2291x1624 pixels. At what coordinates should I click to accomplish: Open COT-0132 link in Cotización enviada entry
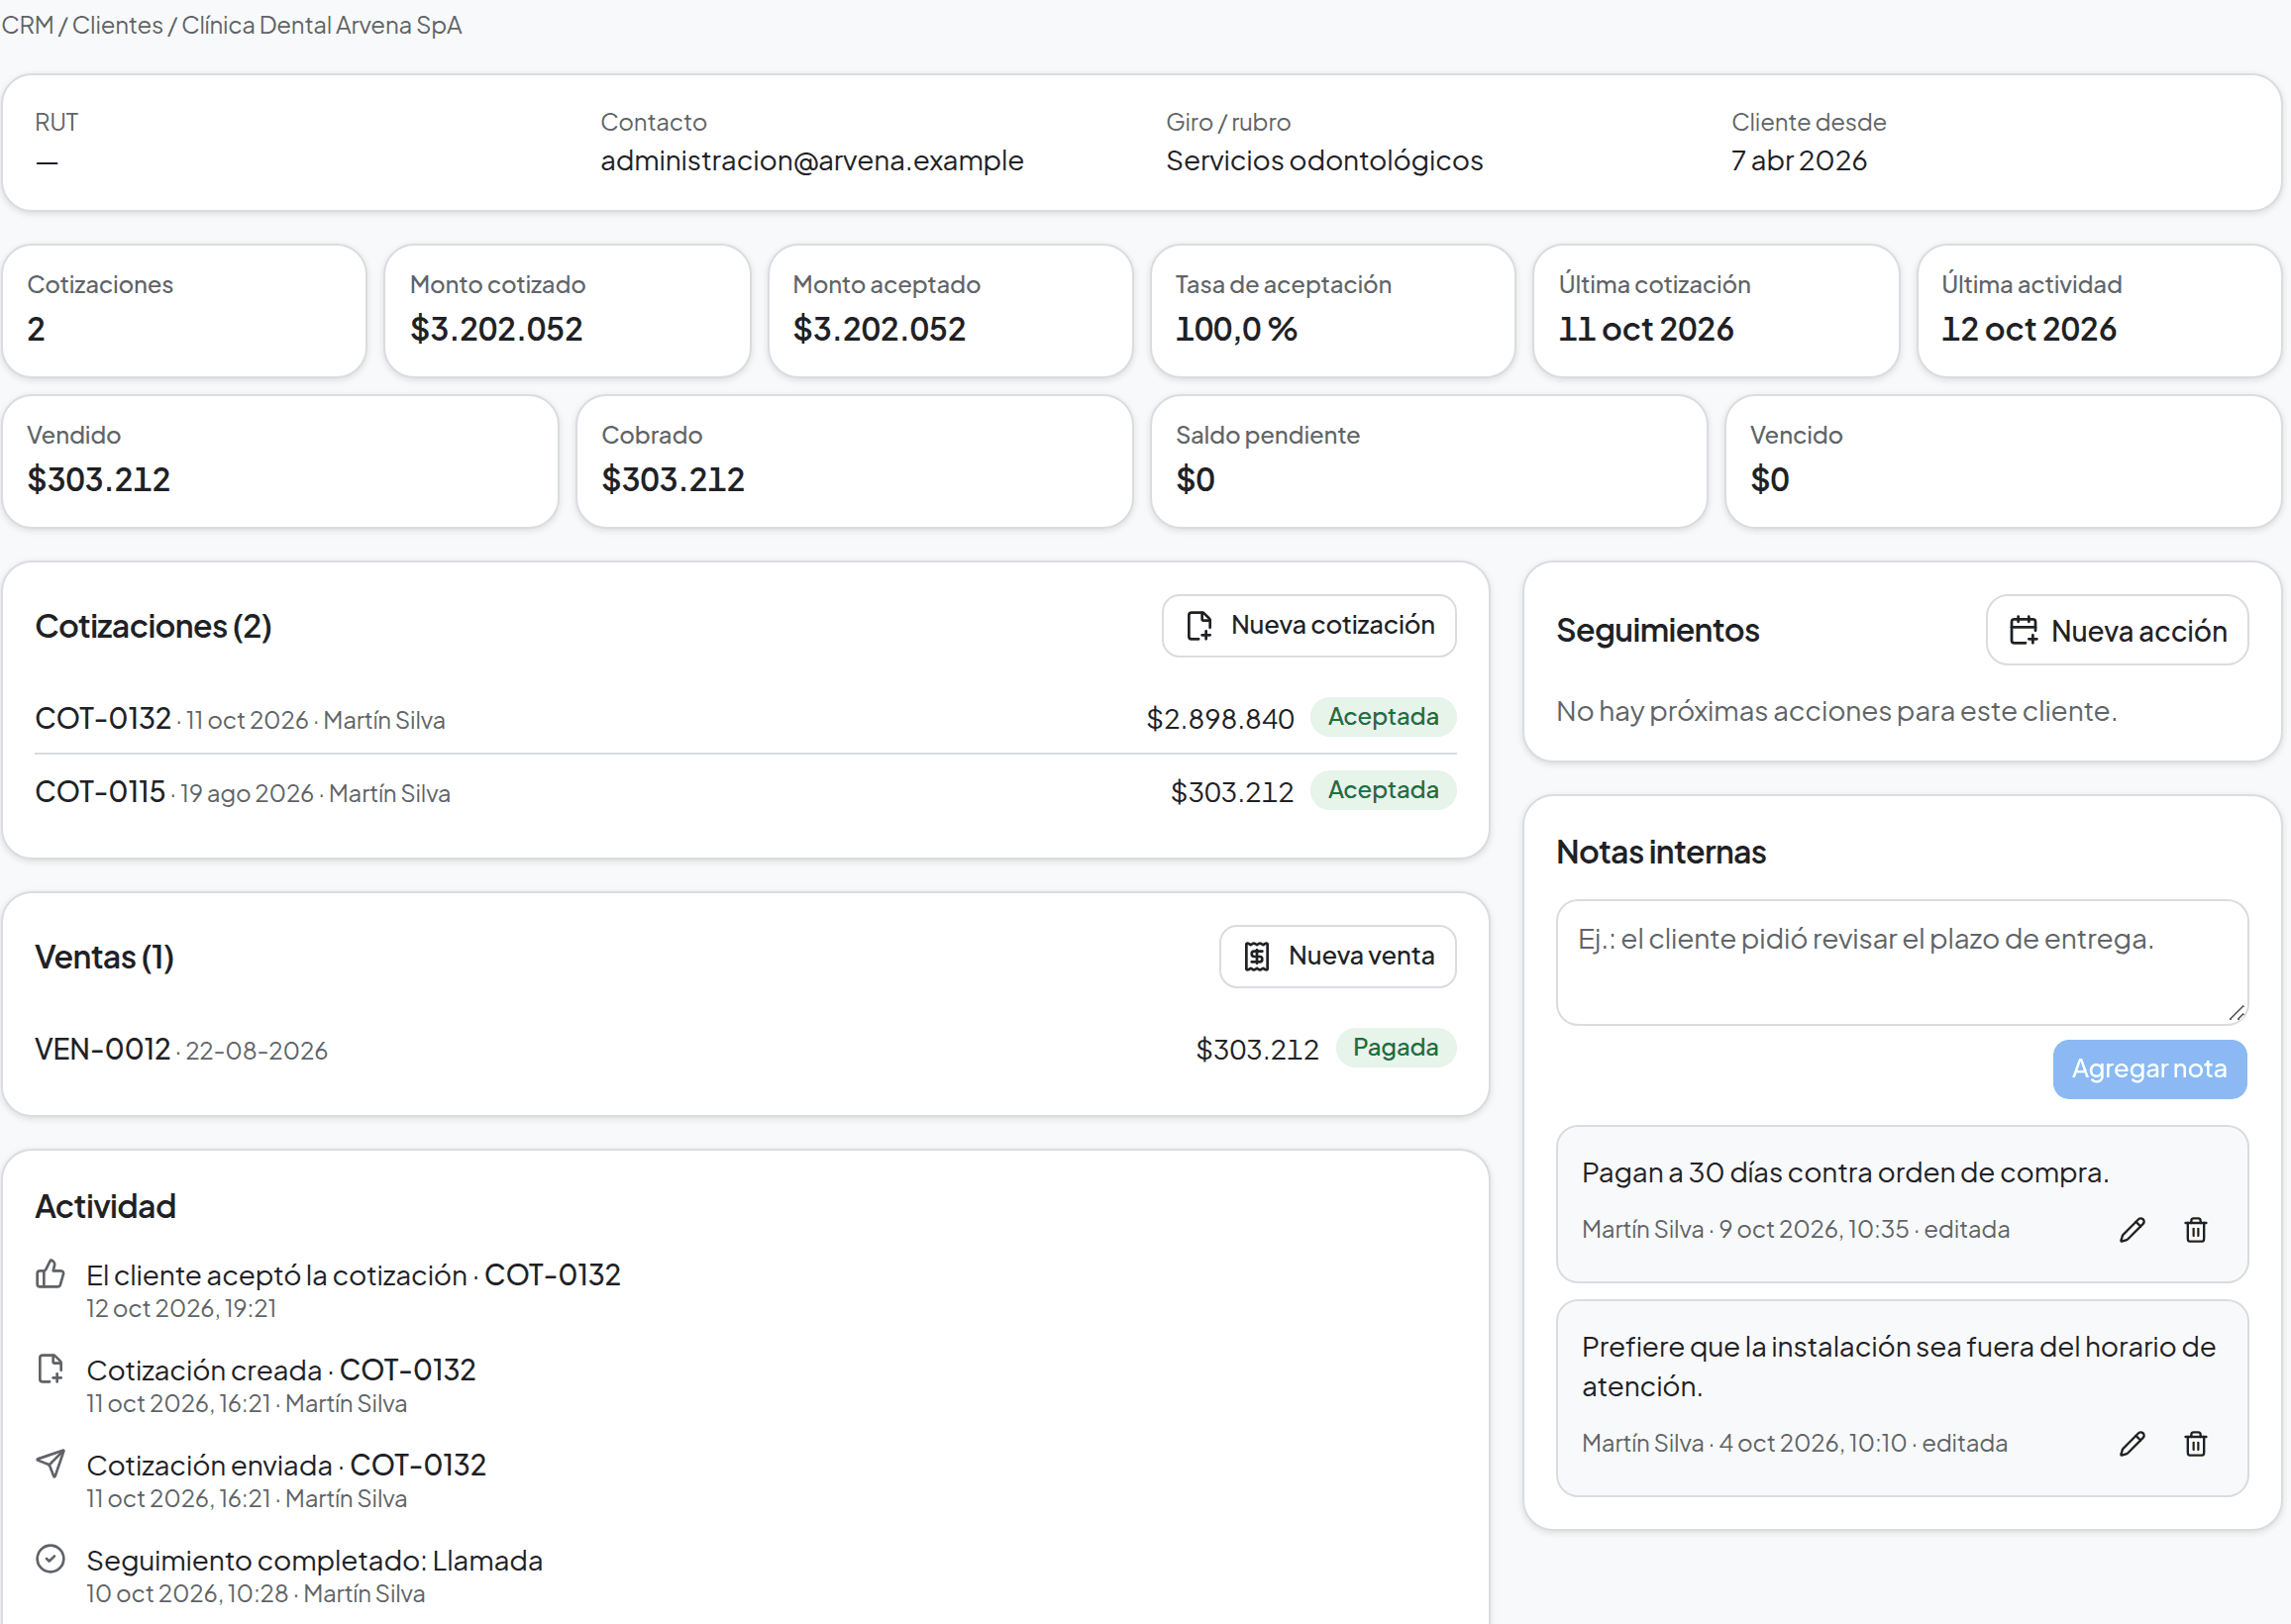click(x=418, y=1465)
